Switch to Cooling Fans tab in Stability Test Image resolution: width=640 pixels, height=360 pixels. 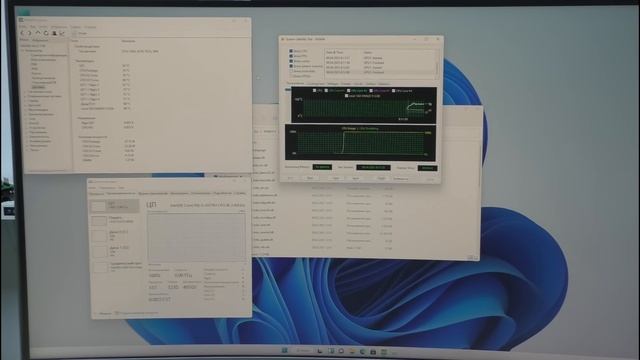click(315, 84)
